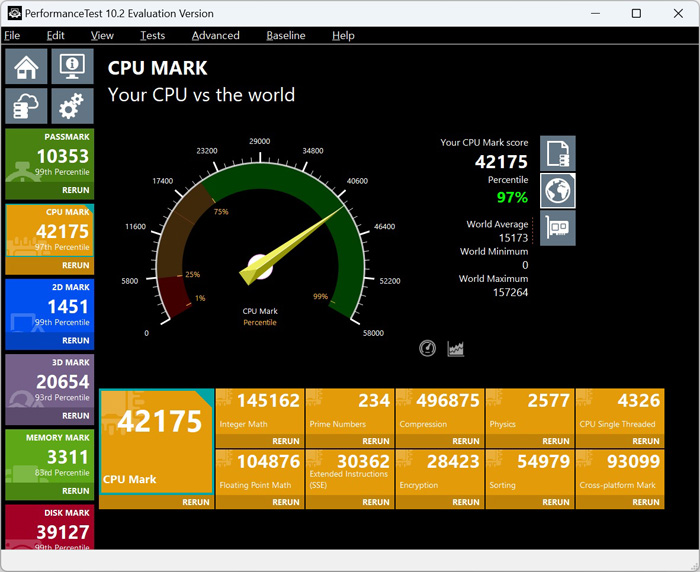Open the Advanced menu

(216, 35)
